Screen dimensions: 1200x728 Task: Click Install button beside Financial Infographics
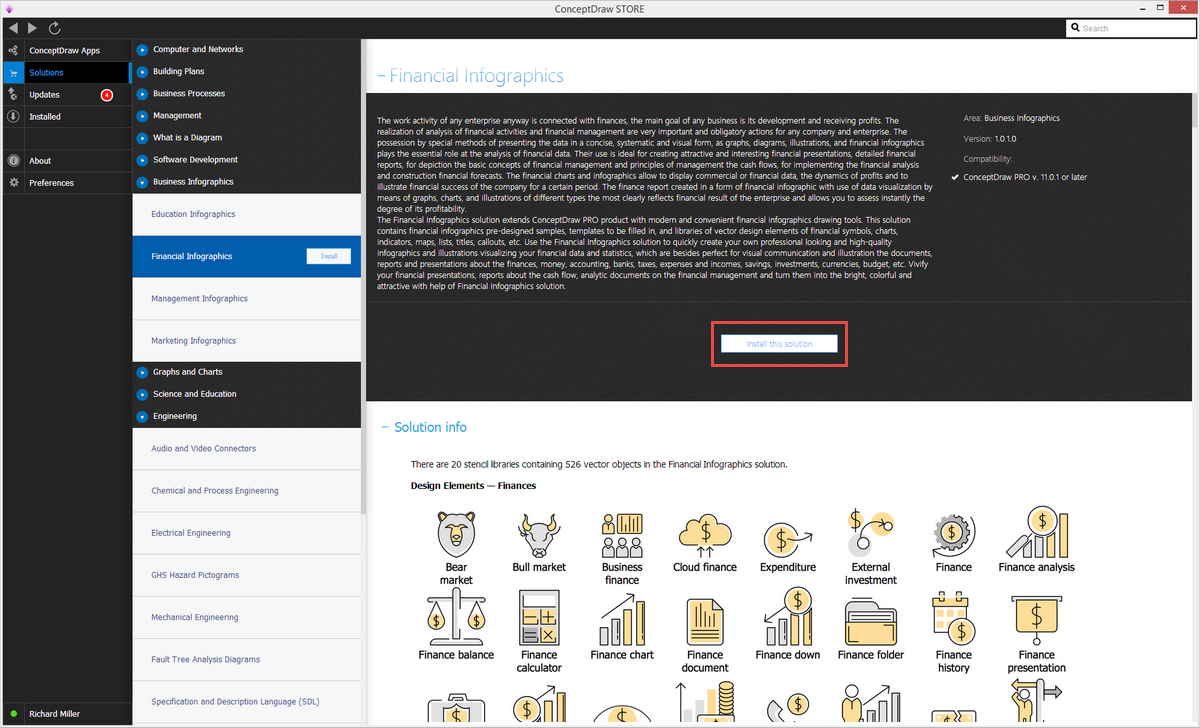[328, 256]
